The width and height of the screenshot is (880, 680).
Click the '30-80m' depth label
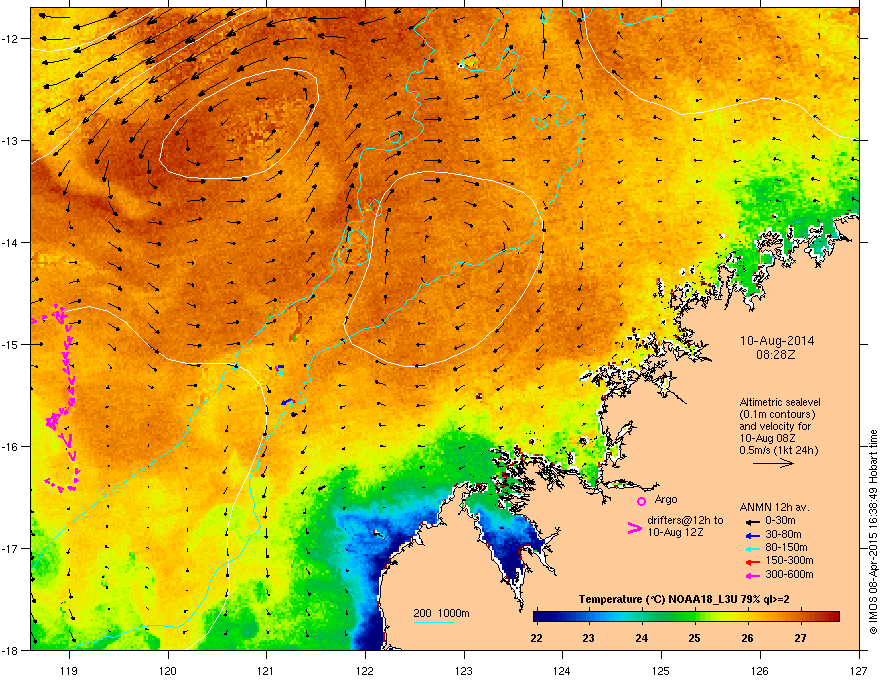pos(783,535)
